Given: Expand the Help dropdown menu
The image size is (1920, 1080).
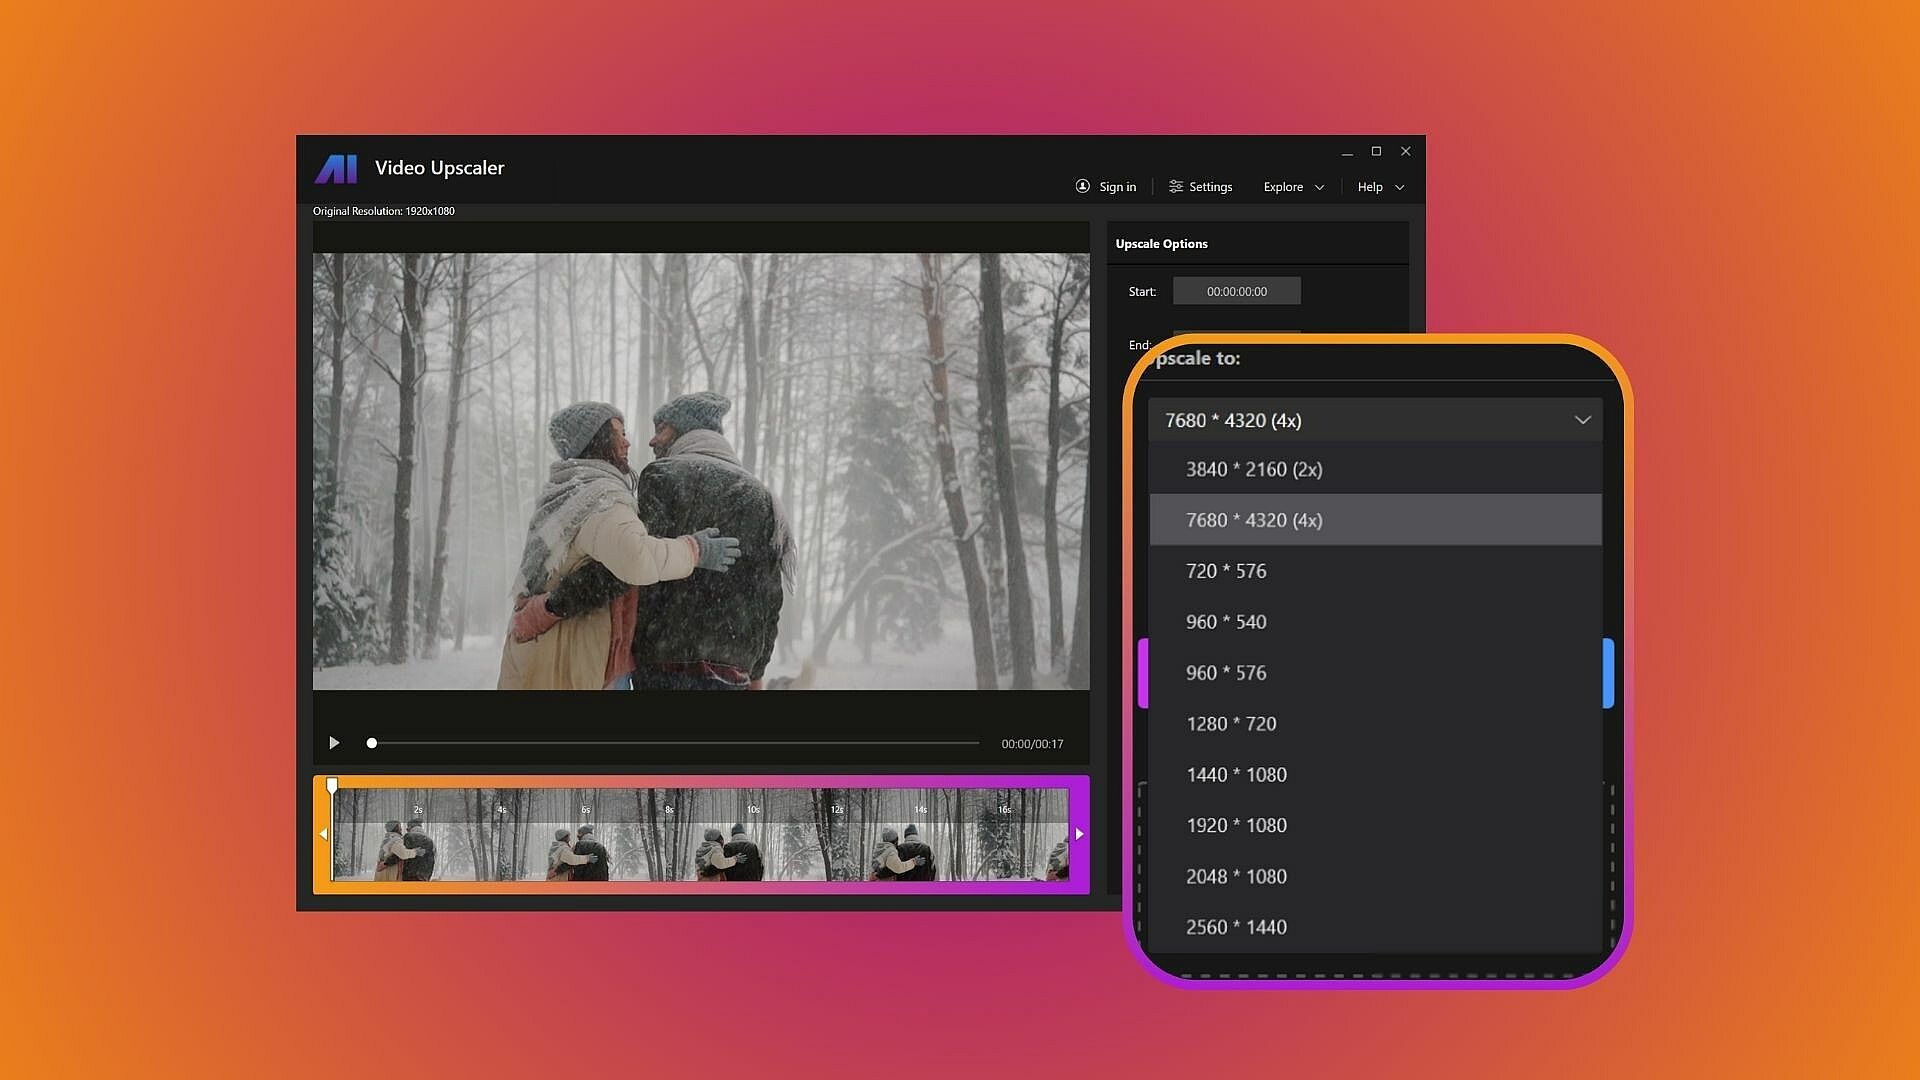Looking at the screenshot, I should tap(1380, 187).
